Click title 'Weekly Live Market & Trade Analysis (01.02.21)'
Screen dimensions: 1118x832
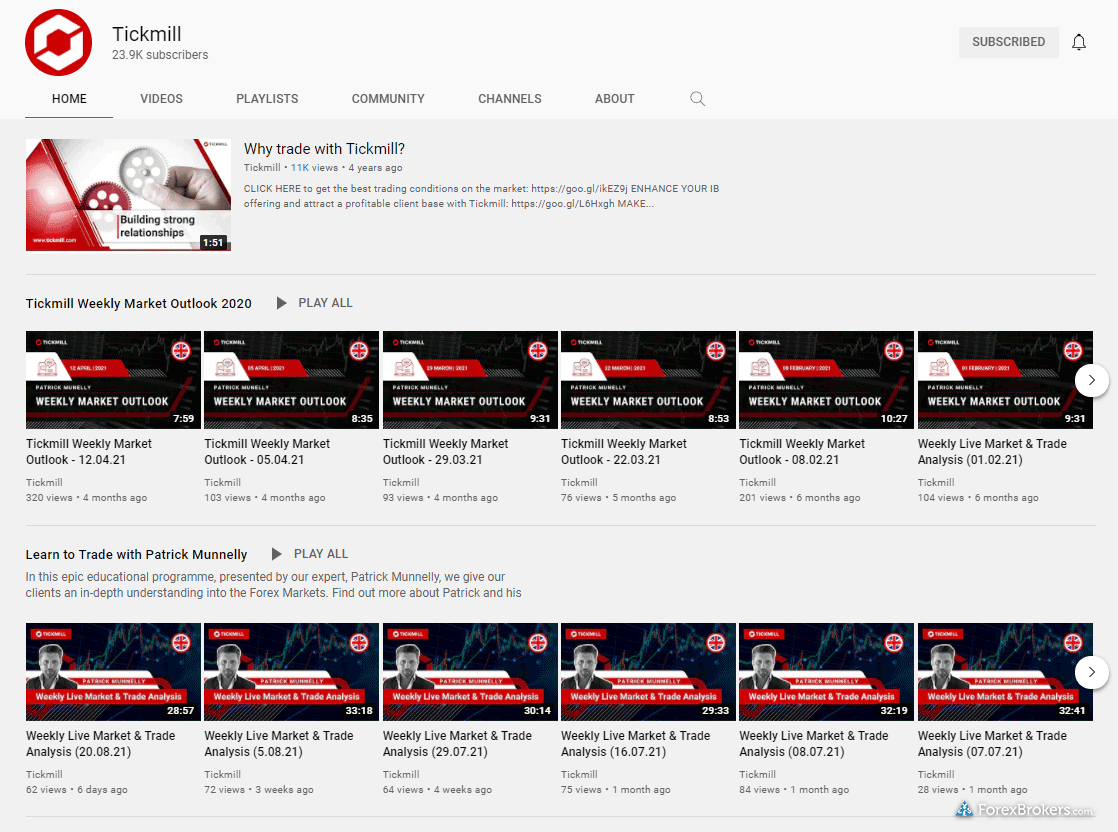click(x=993, y=452)
